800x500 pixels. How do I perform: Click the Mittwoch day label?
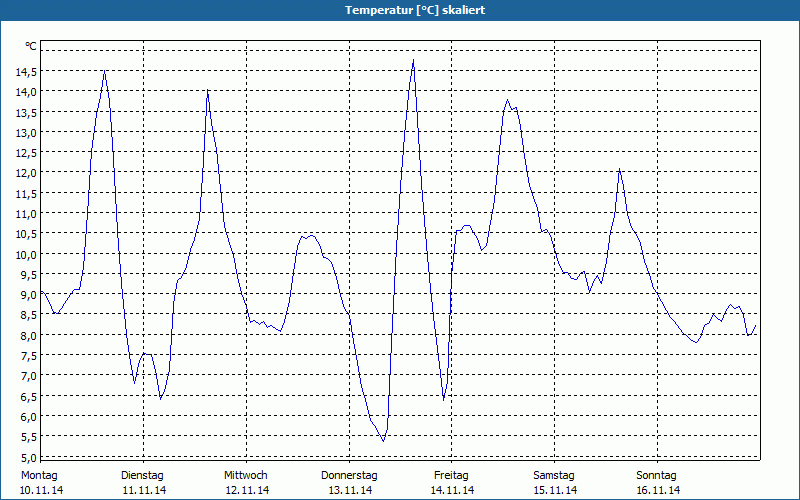[245, 475]
